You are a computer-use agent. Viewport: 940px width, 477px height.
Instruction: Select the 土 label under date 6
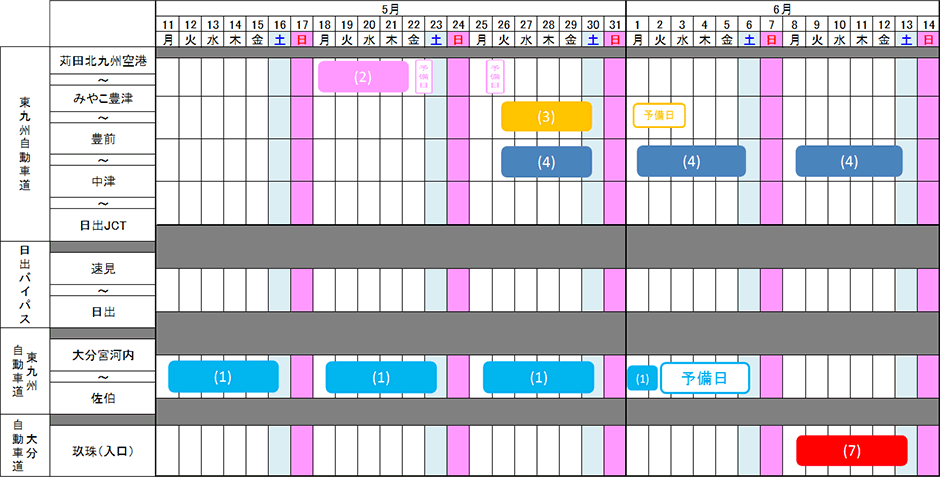point(749,40)
